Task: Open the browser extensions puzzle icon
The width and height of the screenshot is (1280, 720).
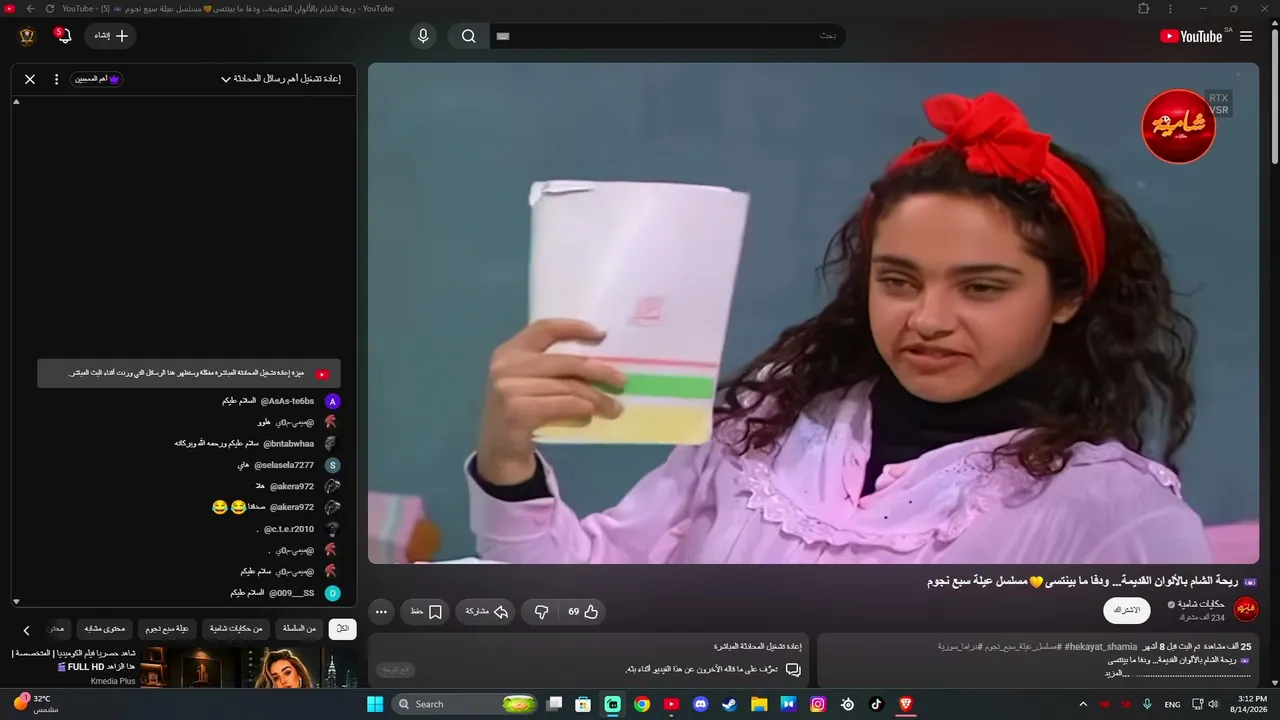Action: pos(1144,8)
